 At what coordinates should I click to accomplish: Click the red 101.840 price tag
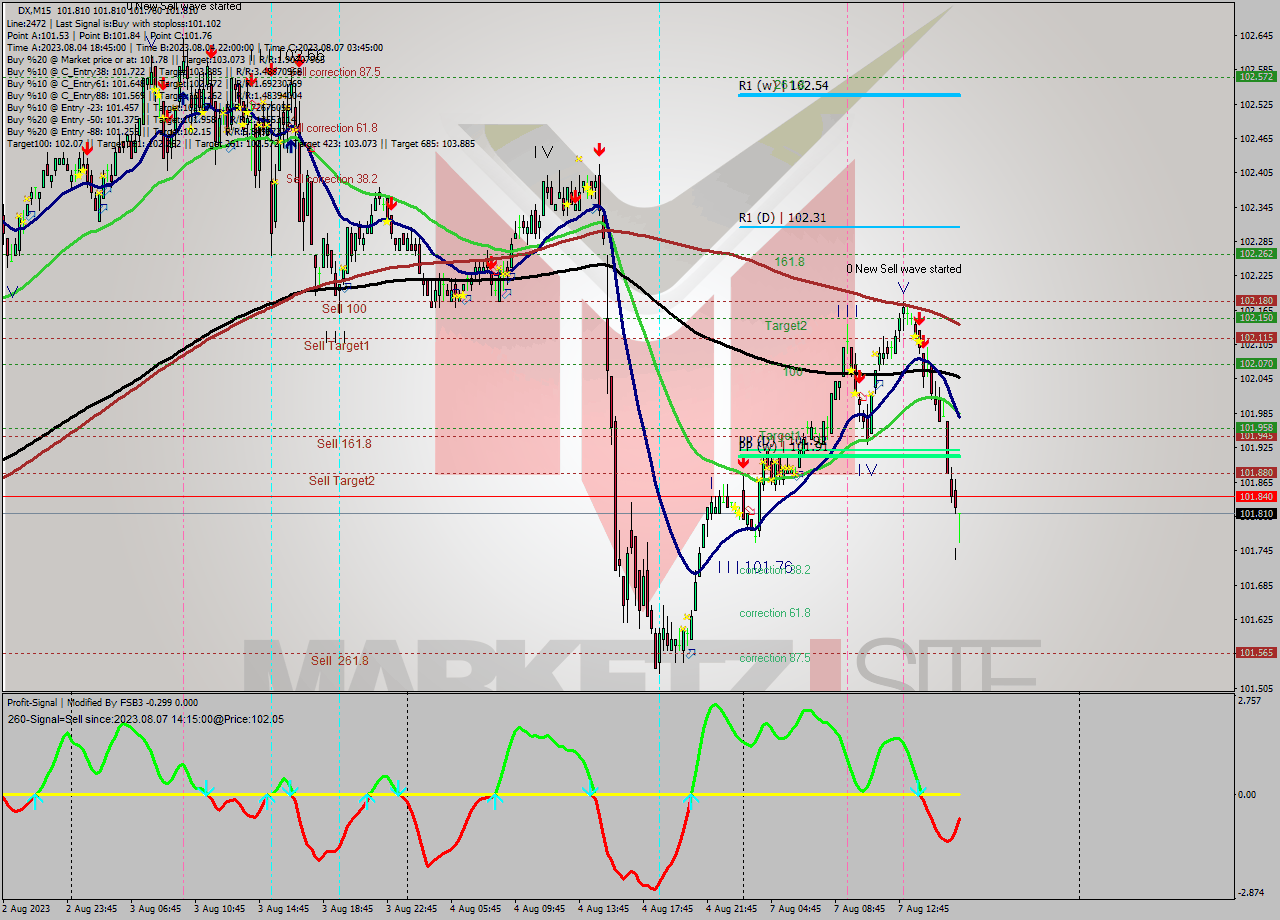(x=1256, y=496)
